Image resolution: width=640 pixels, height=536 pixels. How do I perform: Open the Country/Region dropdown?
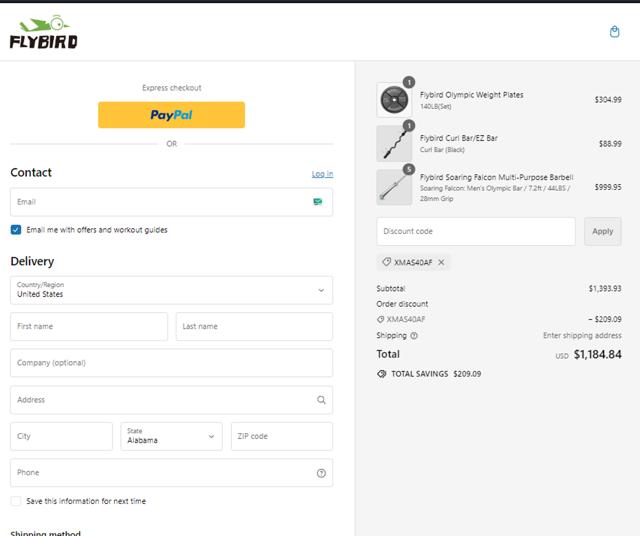point(171,290)
